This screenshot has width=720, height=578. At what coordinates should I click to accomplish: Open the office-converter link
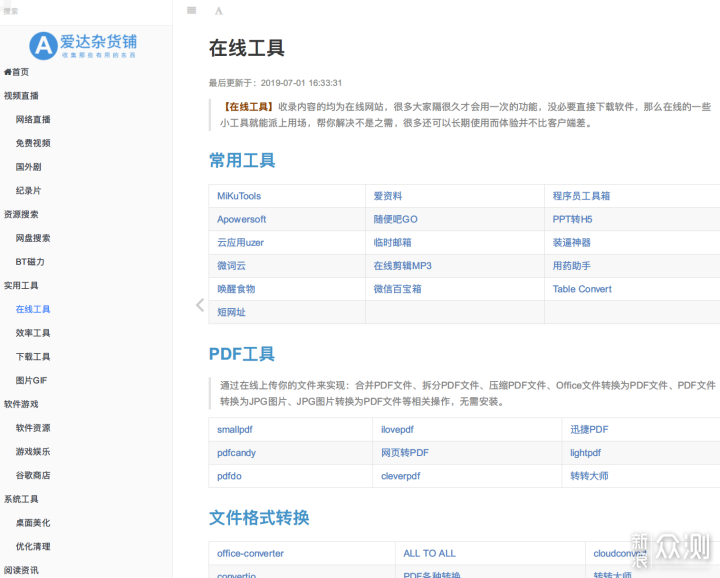[250, 553]
